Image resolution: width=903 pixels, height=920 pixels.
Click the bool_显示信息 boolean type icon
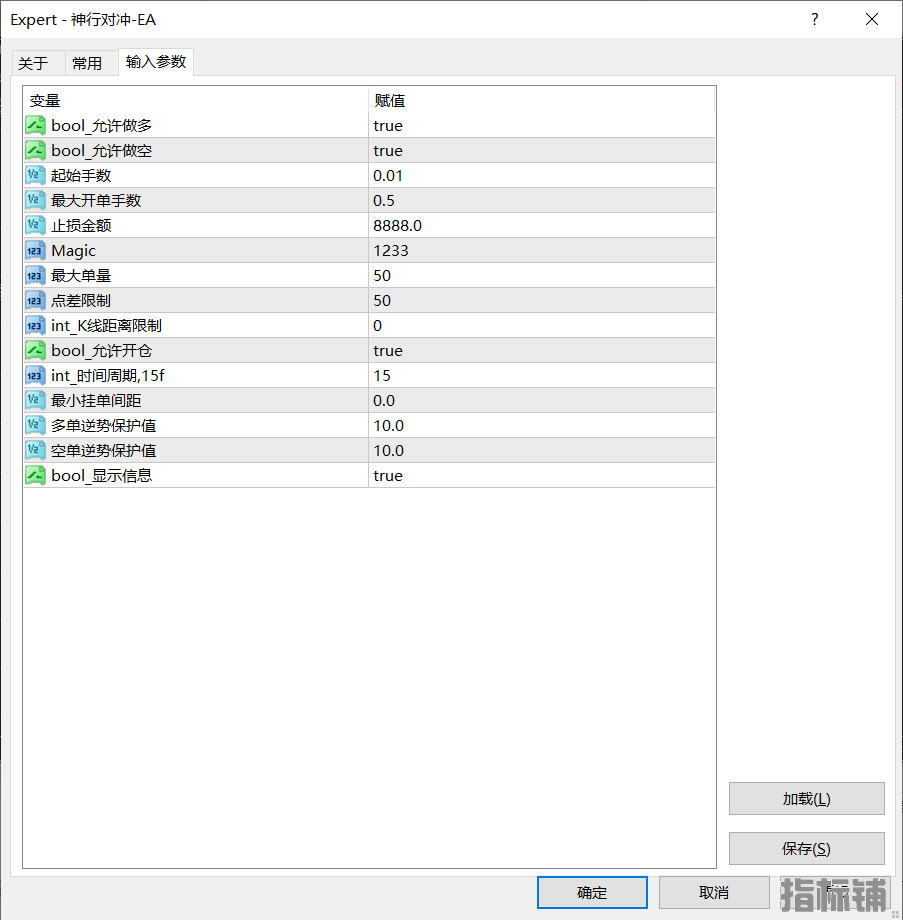click(35, 475)
